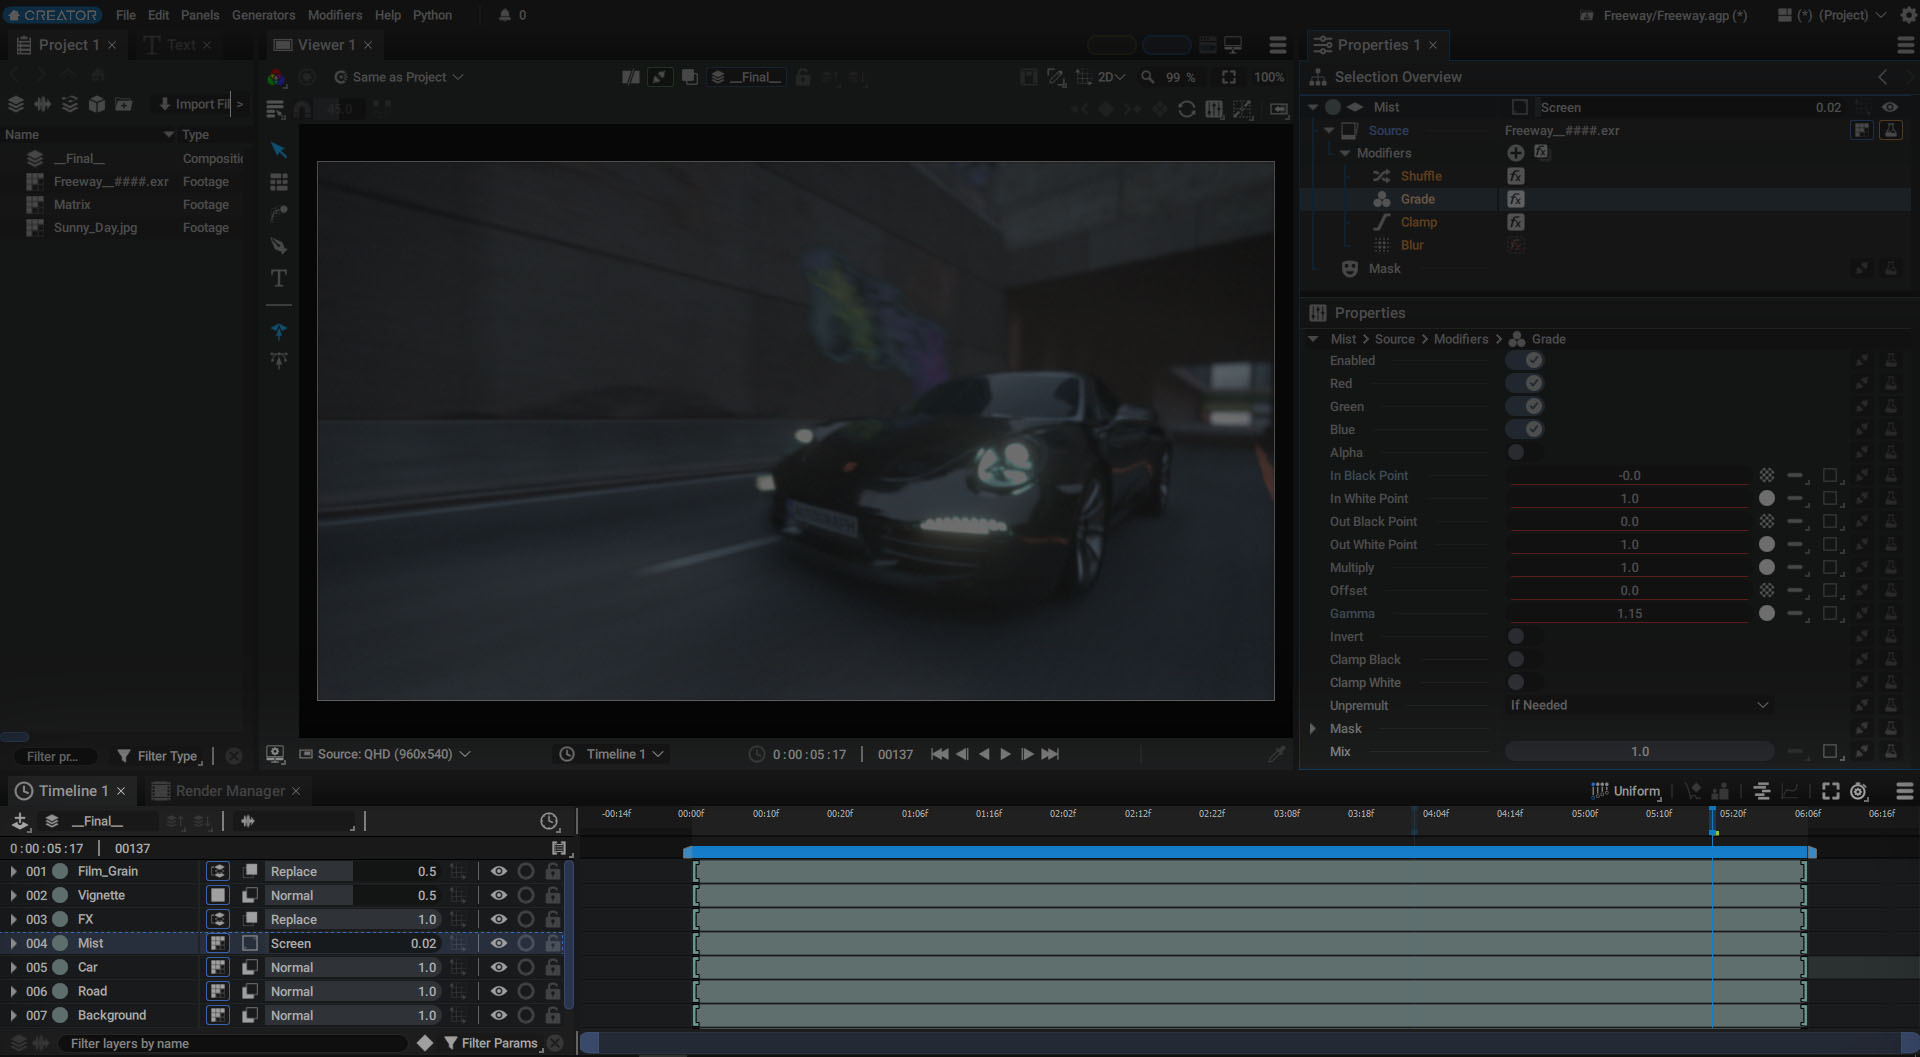Play the timeline forward
This screenshot has height=1057, width=1920.
[1006, 754]
